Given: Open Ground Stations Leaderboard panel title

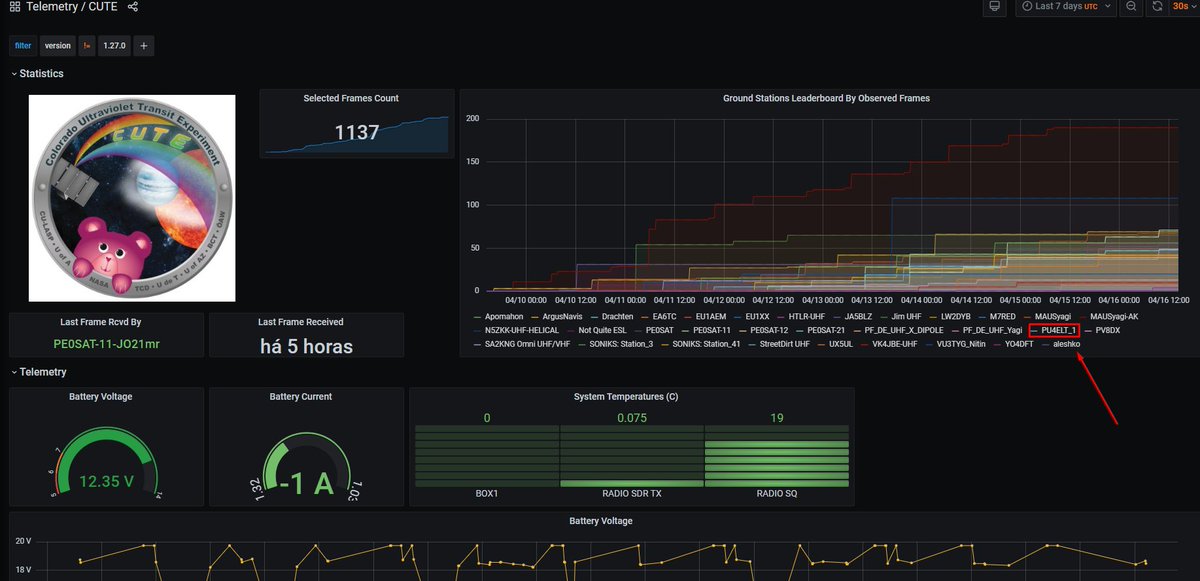Looking at the screenshot, I should coord(826,98).
